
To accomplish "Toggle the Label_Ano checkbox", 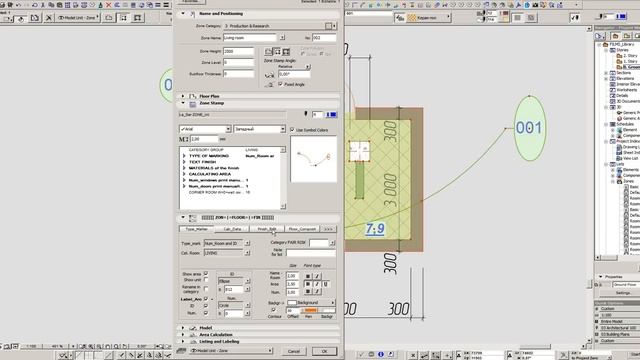I will [x=206, y=299].
